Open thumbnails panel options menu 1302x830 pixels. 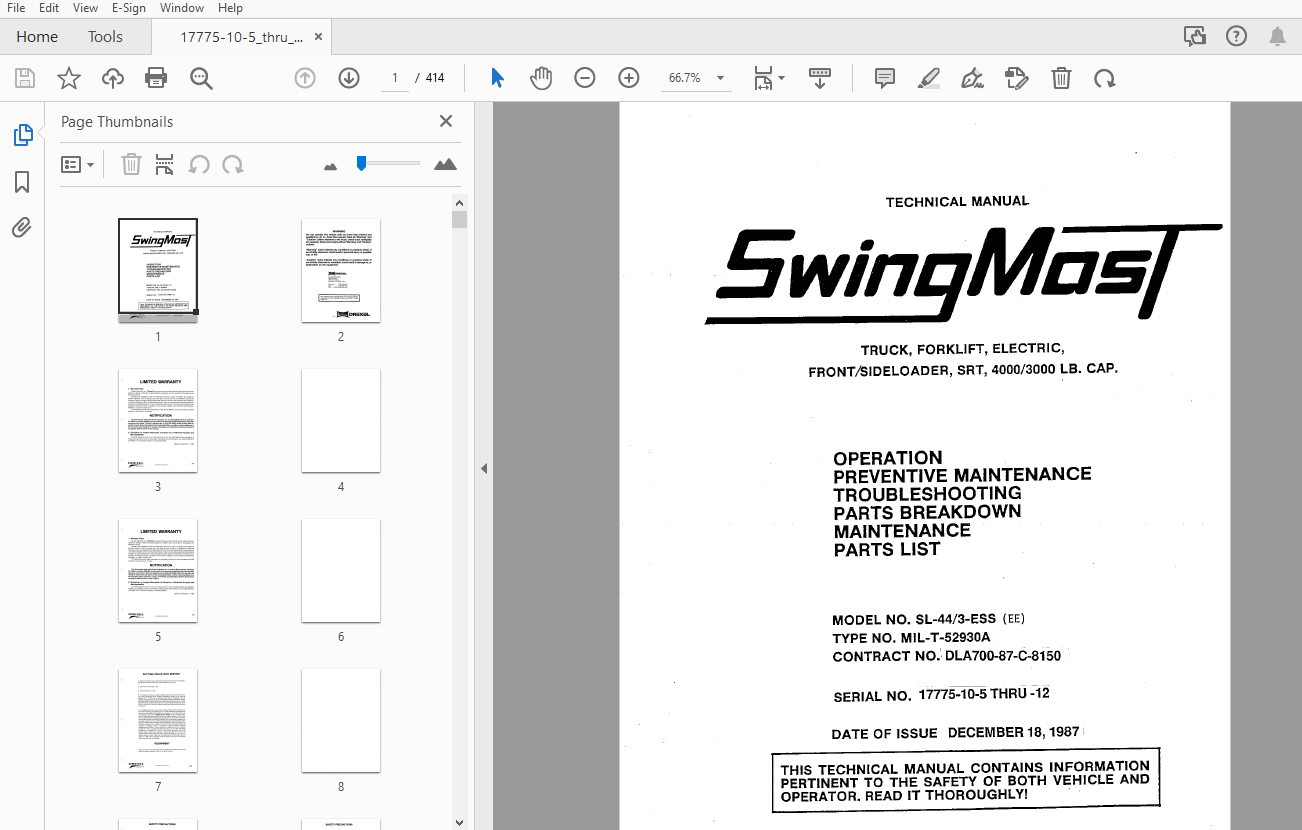[x=78, y=164]
